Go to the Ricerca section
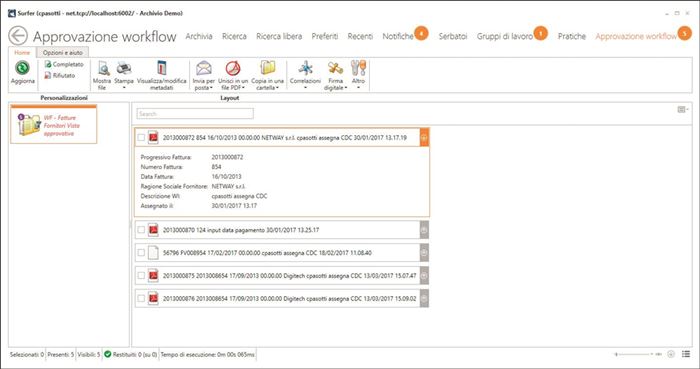Screen dimensions: 700x369 point(234,36)
